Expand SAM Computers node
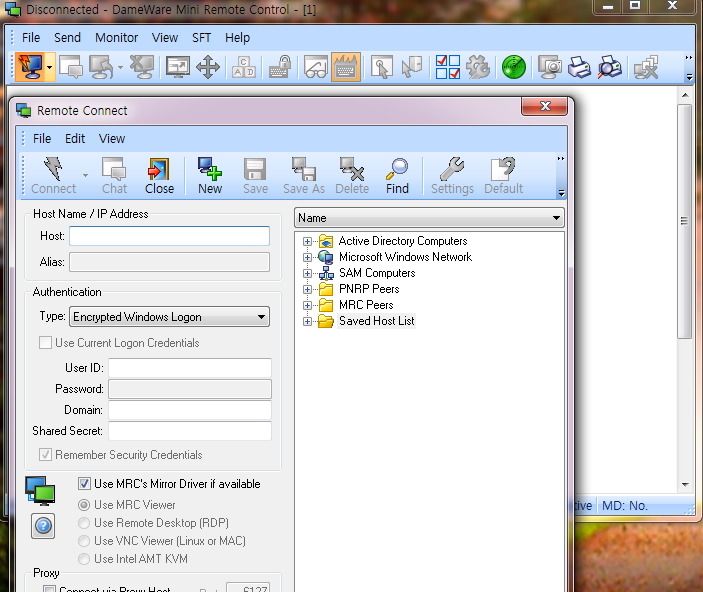Viewport: 703px width, 592px height. (x=307, y=274)
